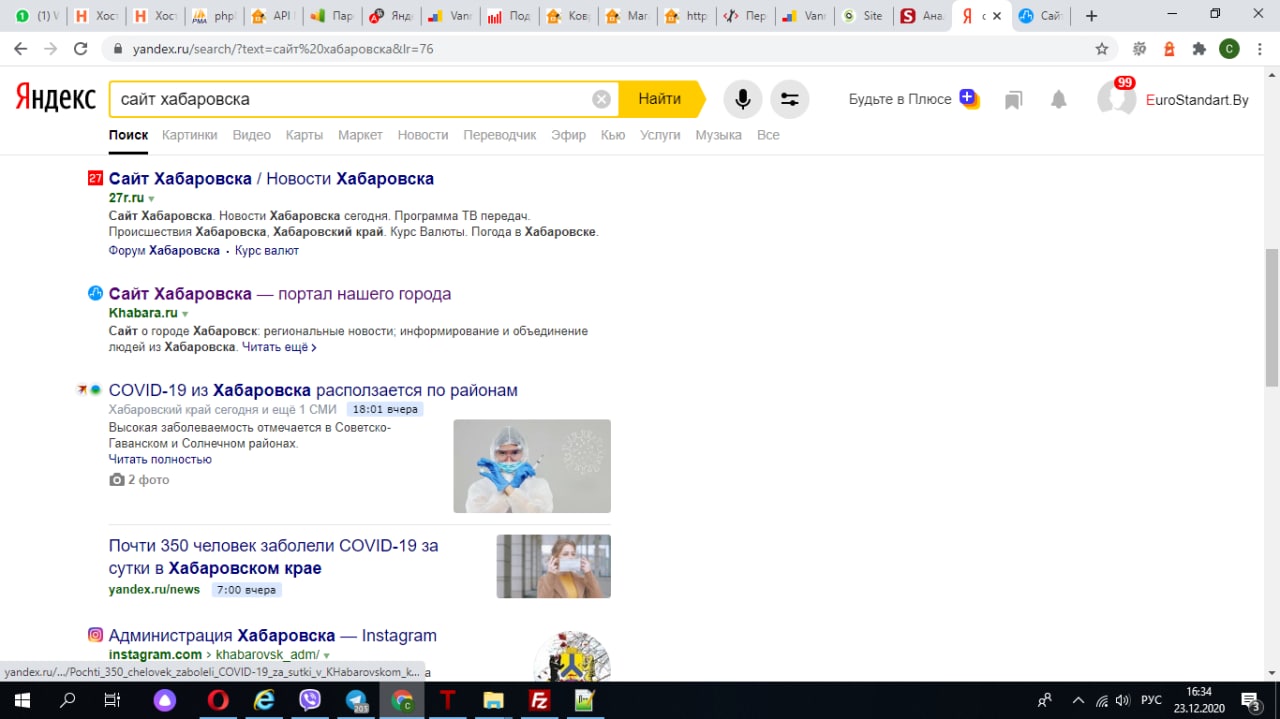Open FileZilla from taskbar
Viewport: 1280px width, 719px height.
click(x=538, y=700)
